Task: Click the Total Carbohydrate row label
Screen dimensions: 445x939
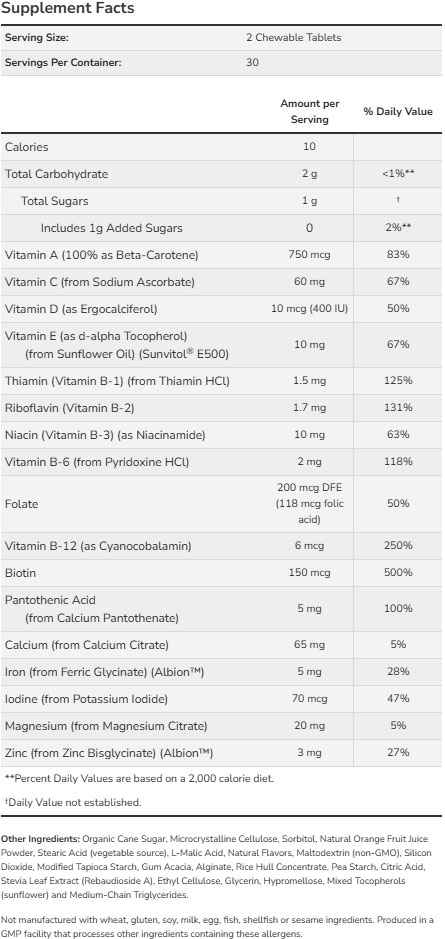Action: [x=56, y=174]
